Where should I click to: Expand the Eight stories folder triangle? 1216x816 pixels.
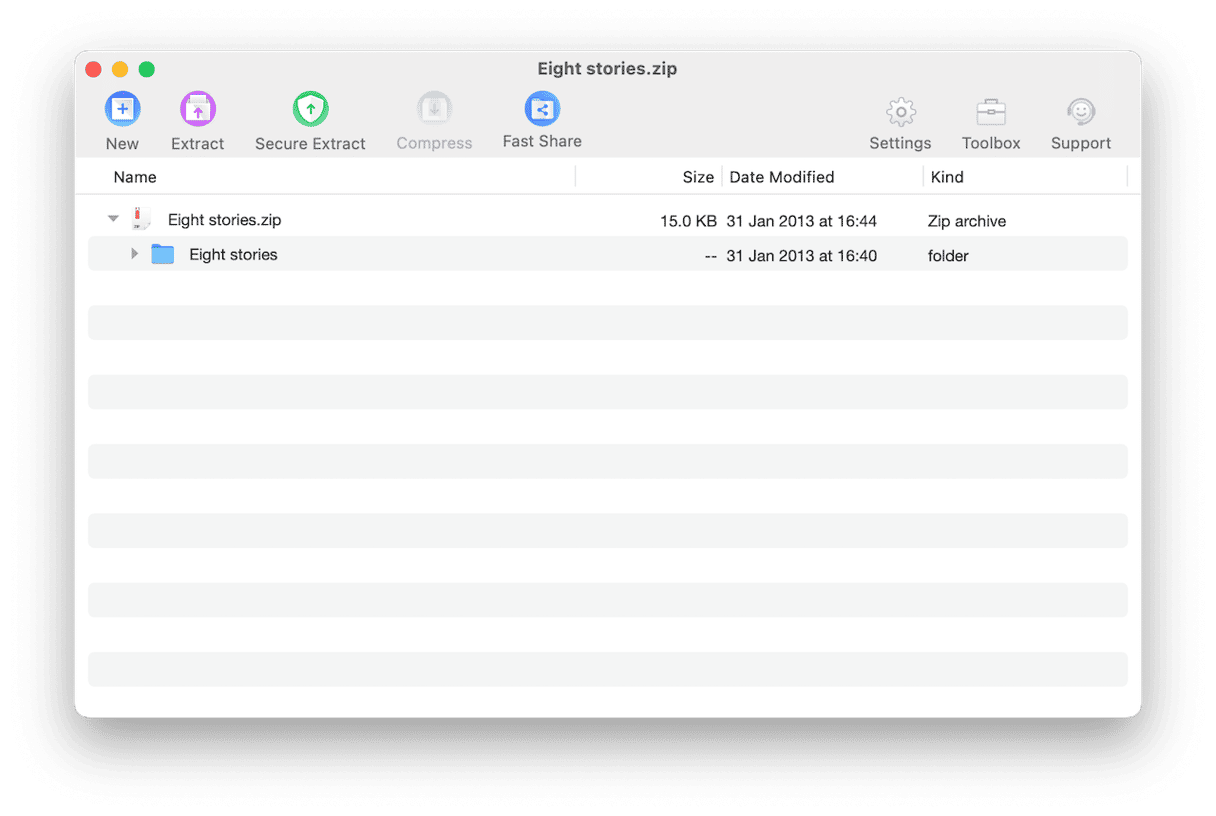pyautogui.click(x=135, y=254)
